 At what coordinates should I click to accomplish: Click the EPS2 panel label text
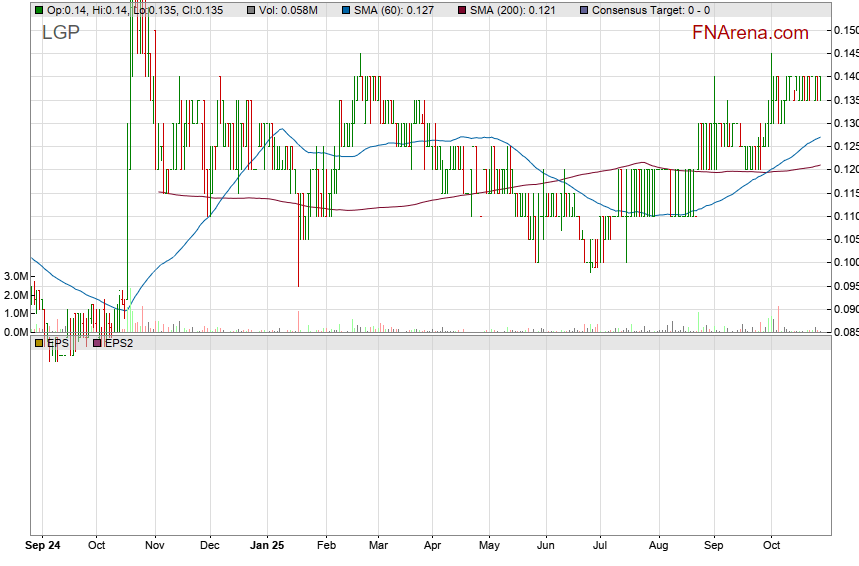pos(118,343)
